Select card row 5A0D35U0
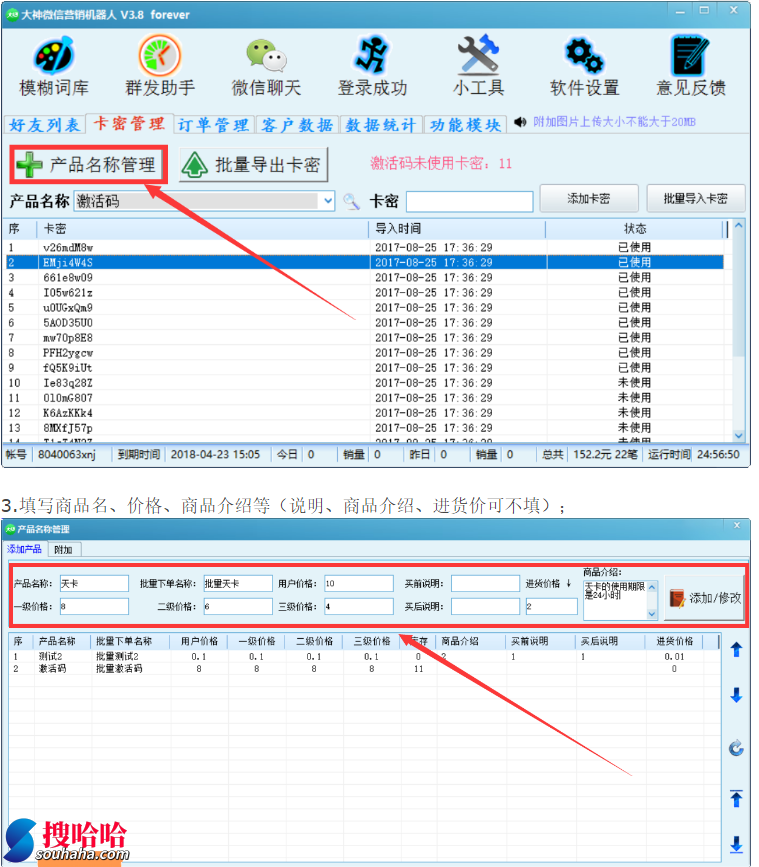 (365, 322)
